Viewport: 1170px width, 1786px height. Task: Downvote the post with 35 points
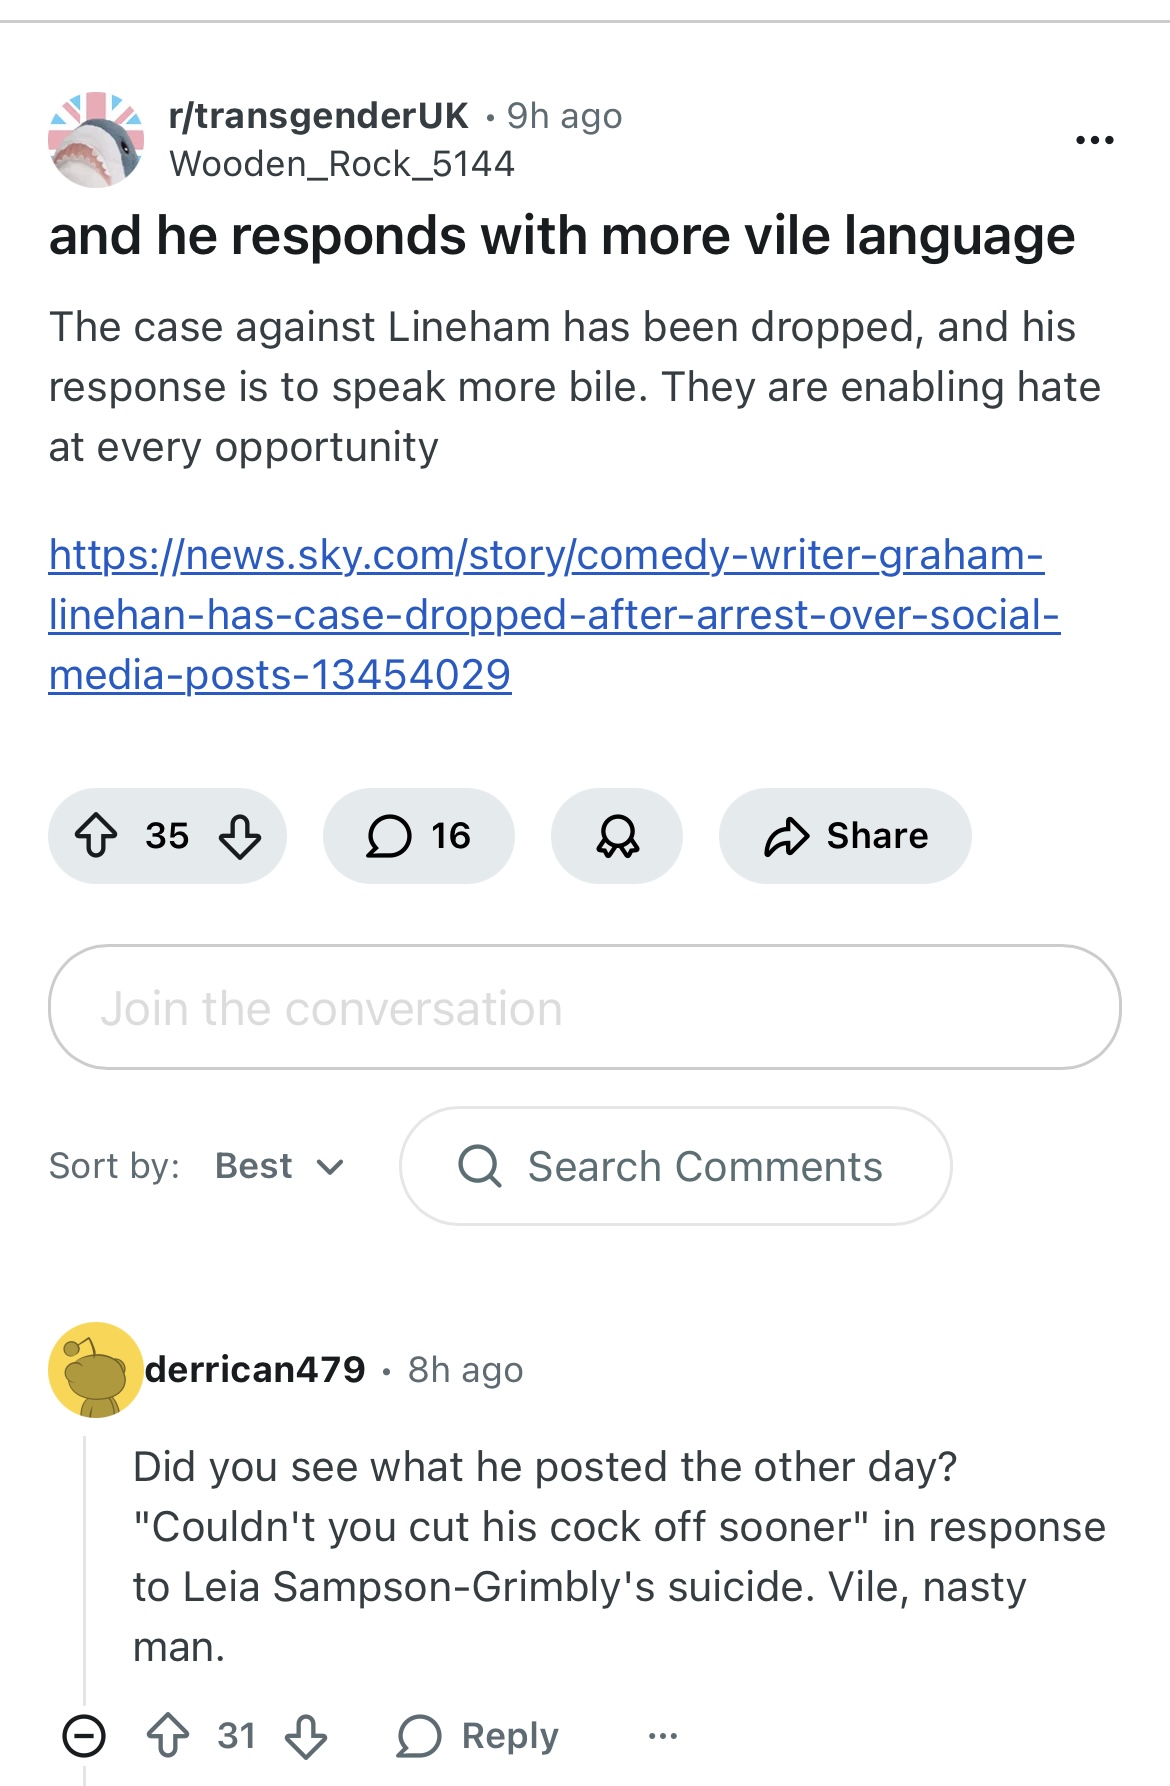(x=240, y=836)
